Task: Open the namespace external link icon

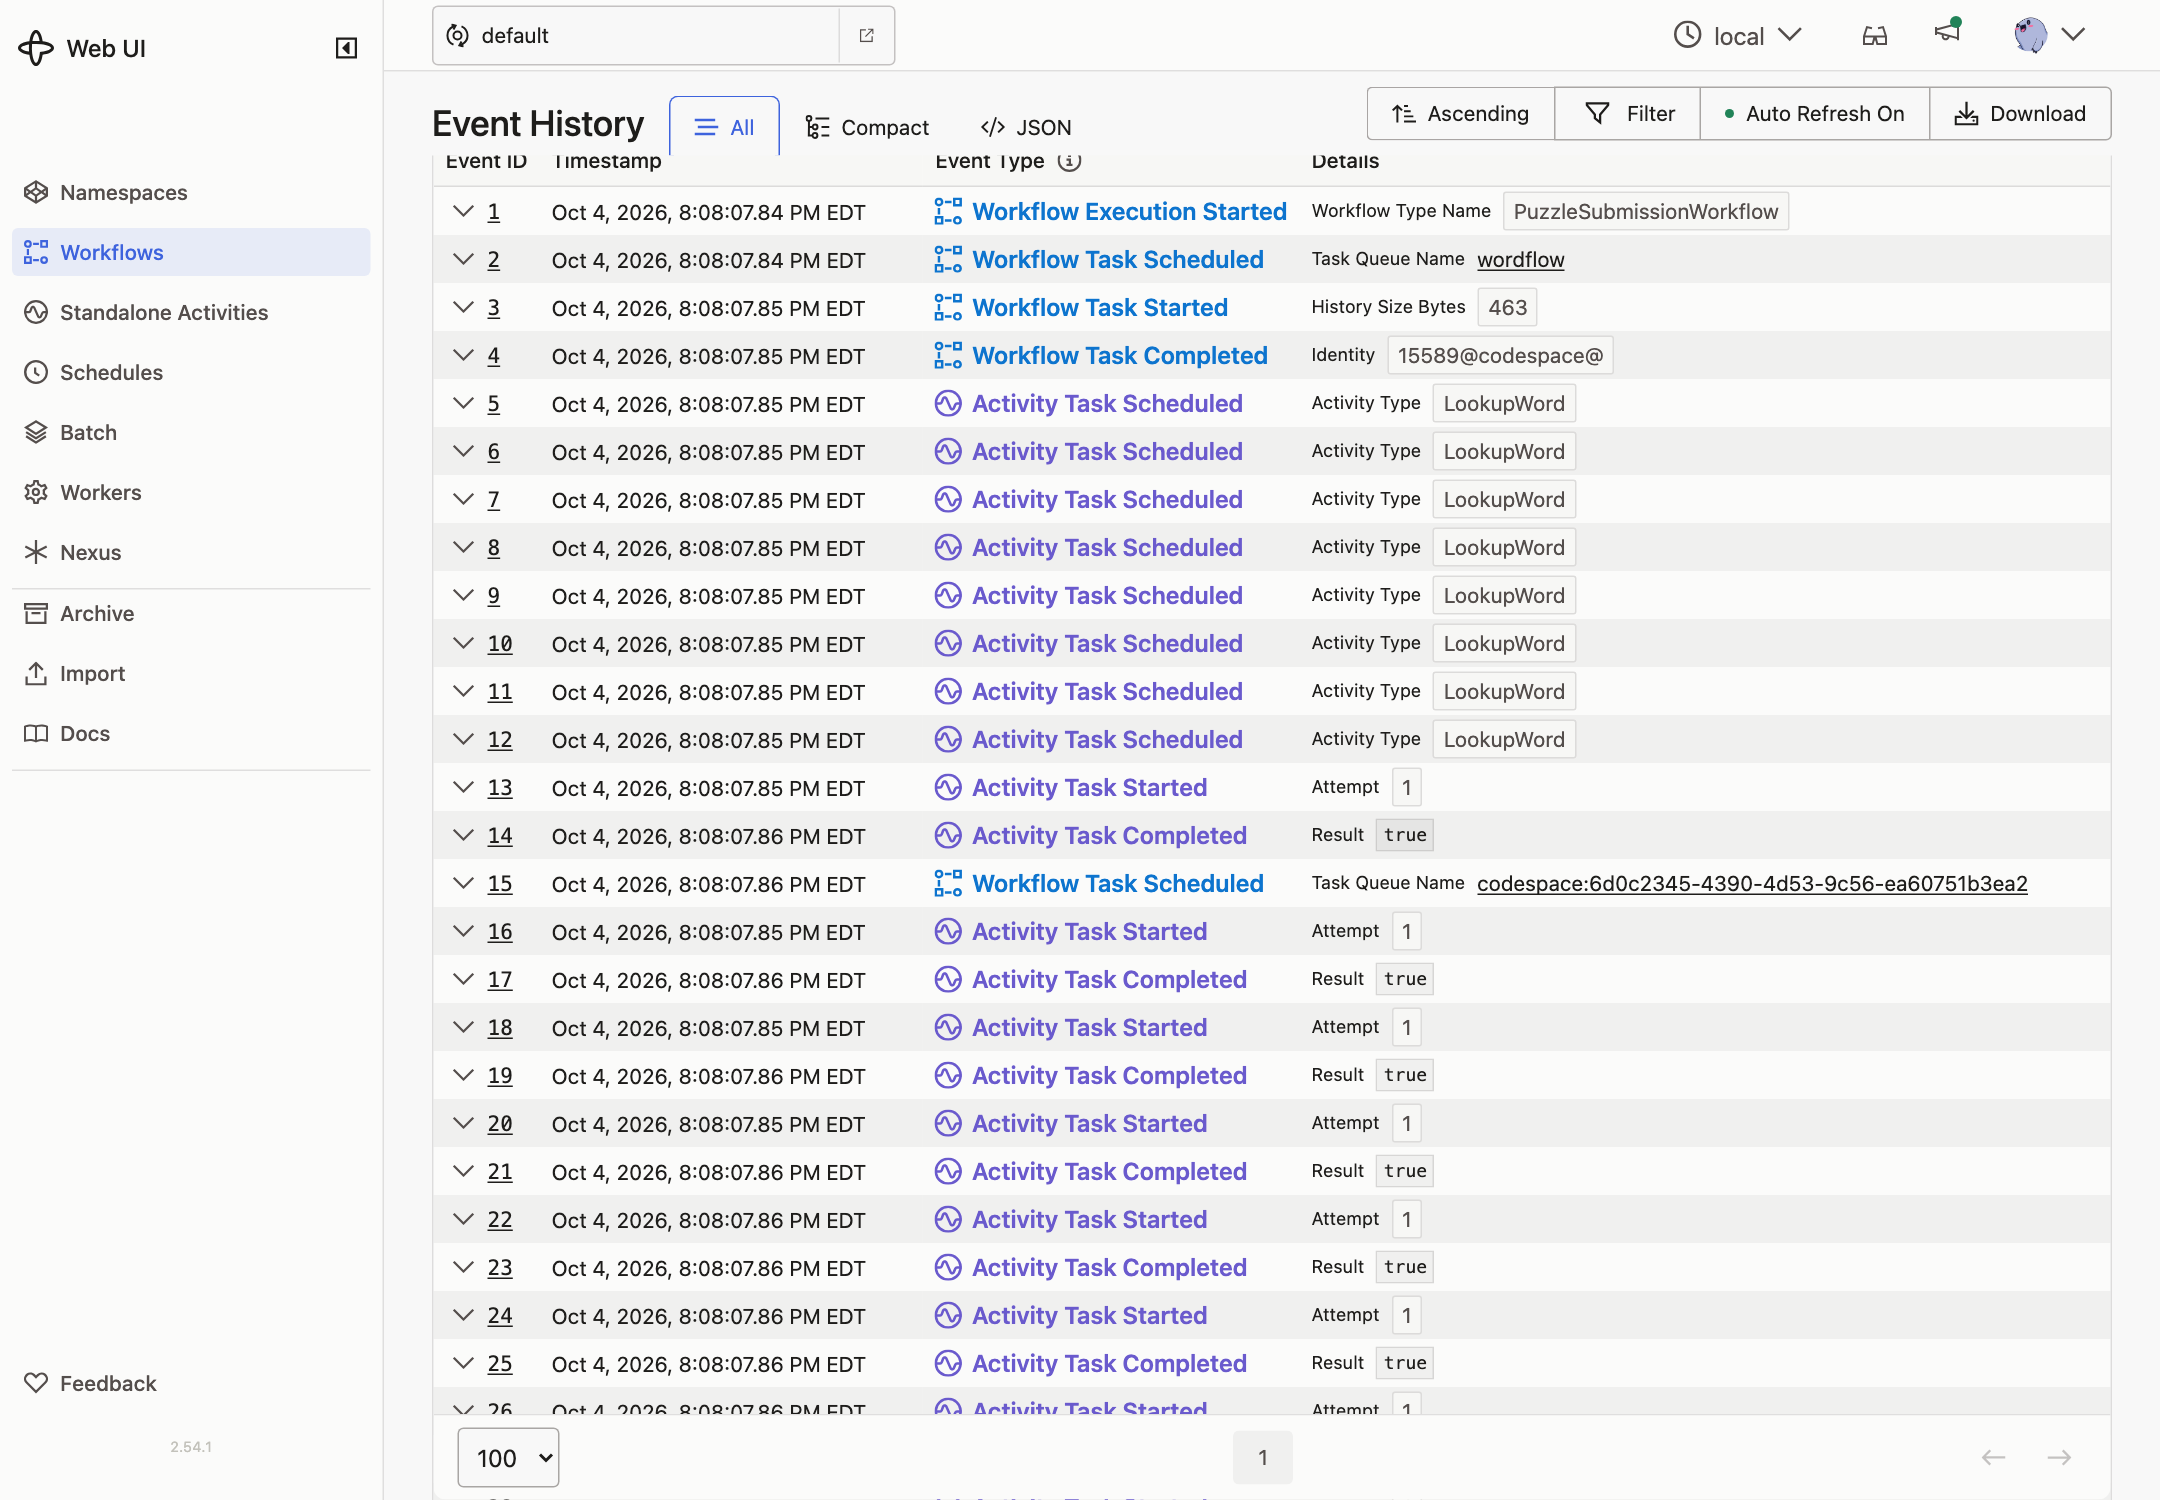Action: 866,36
